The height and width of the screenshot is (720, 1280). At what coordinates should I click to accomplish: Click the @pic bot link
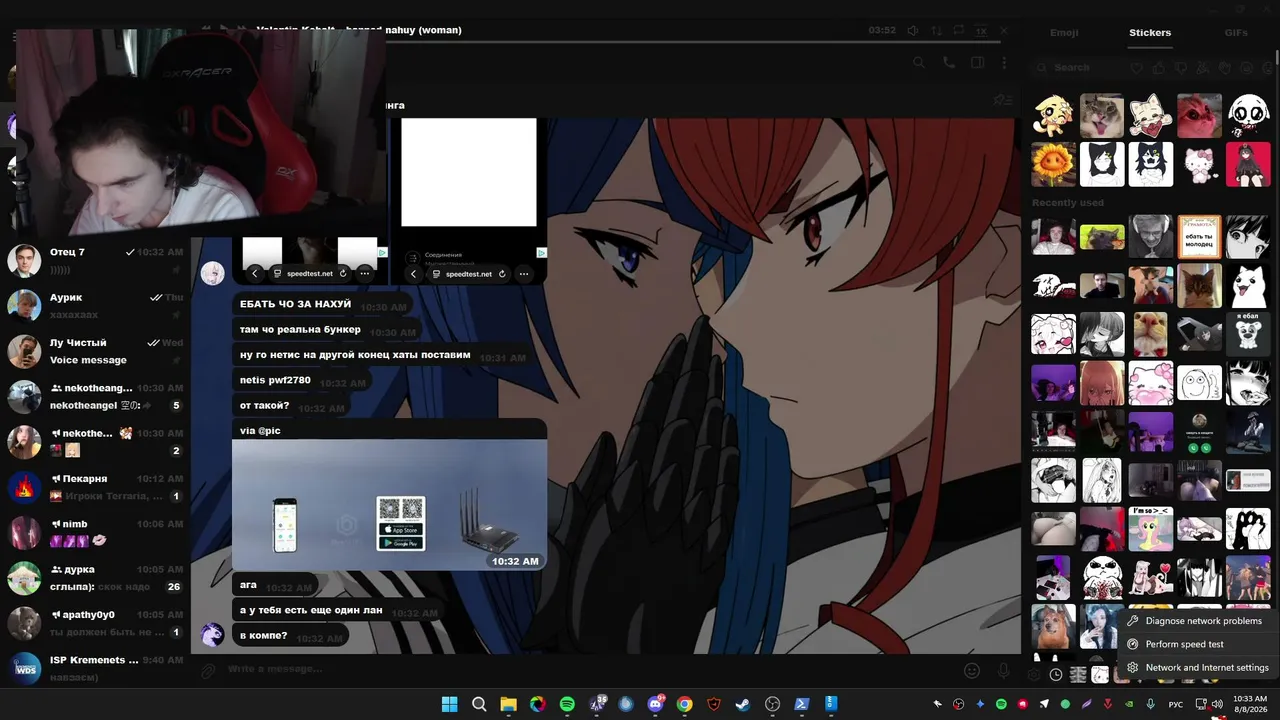(x=269, y=431)
